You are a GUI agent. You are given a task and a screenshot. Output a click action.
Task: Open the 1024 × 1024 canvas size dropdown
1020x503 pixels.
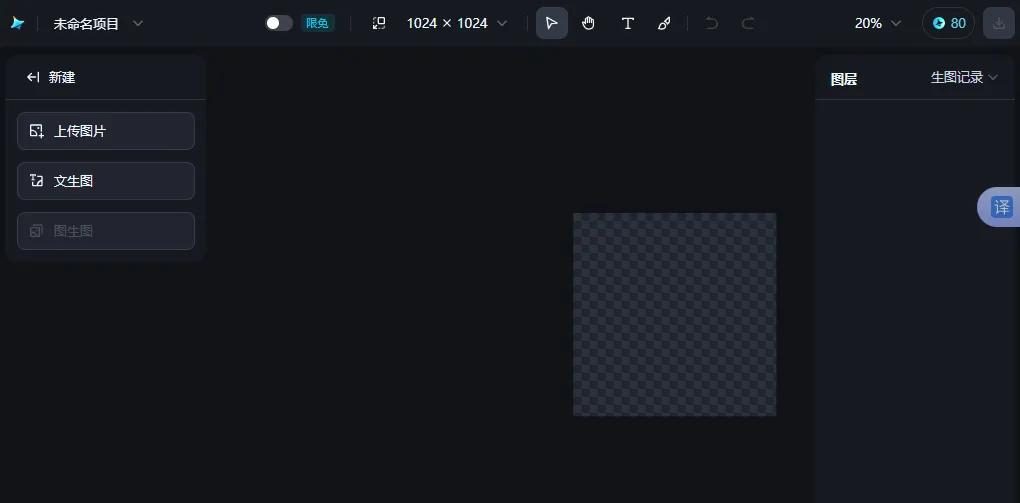457,23
